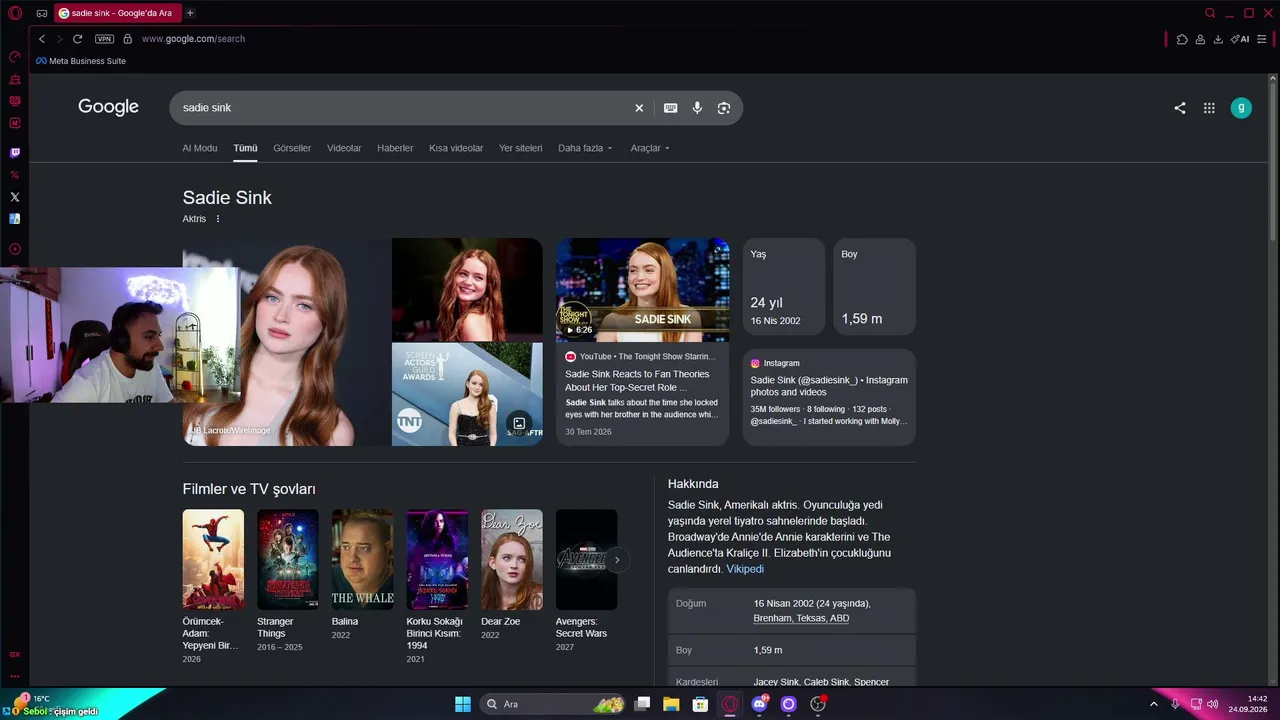Clear the search box with the X icon

[639, 108]
